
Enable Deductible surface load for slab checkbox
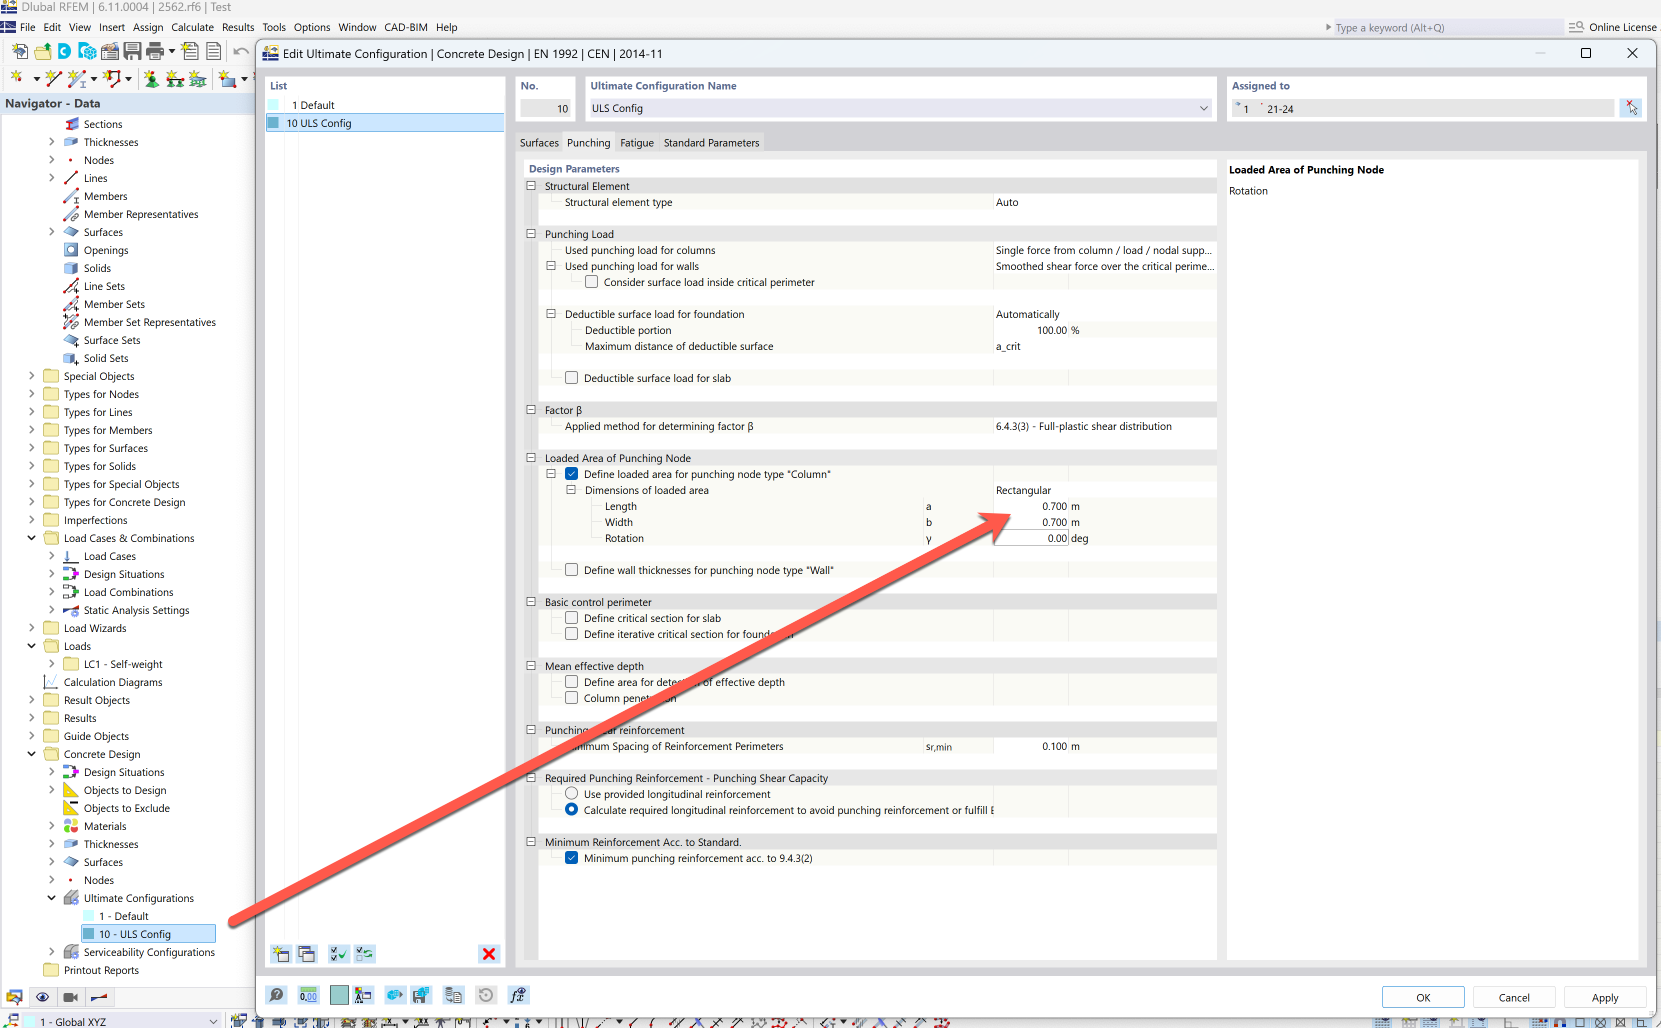572,378
